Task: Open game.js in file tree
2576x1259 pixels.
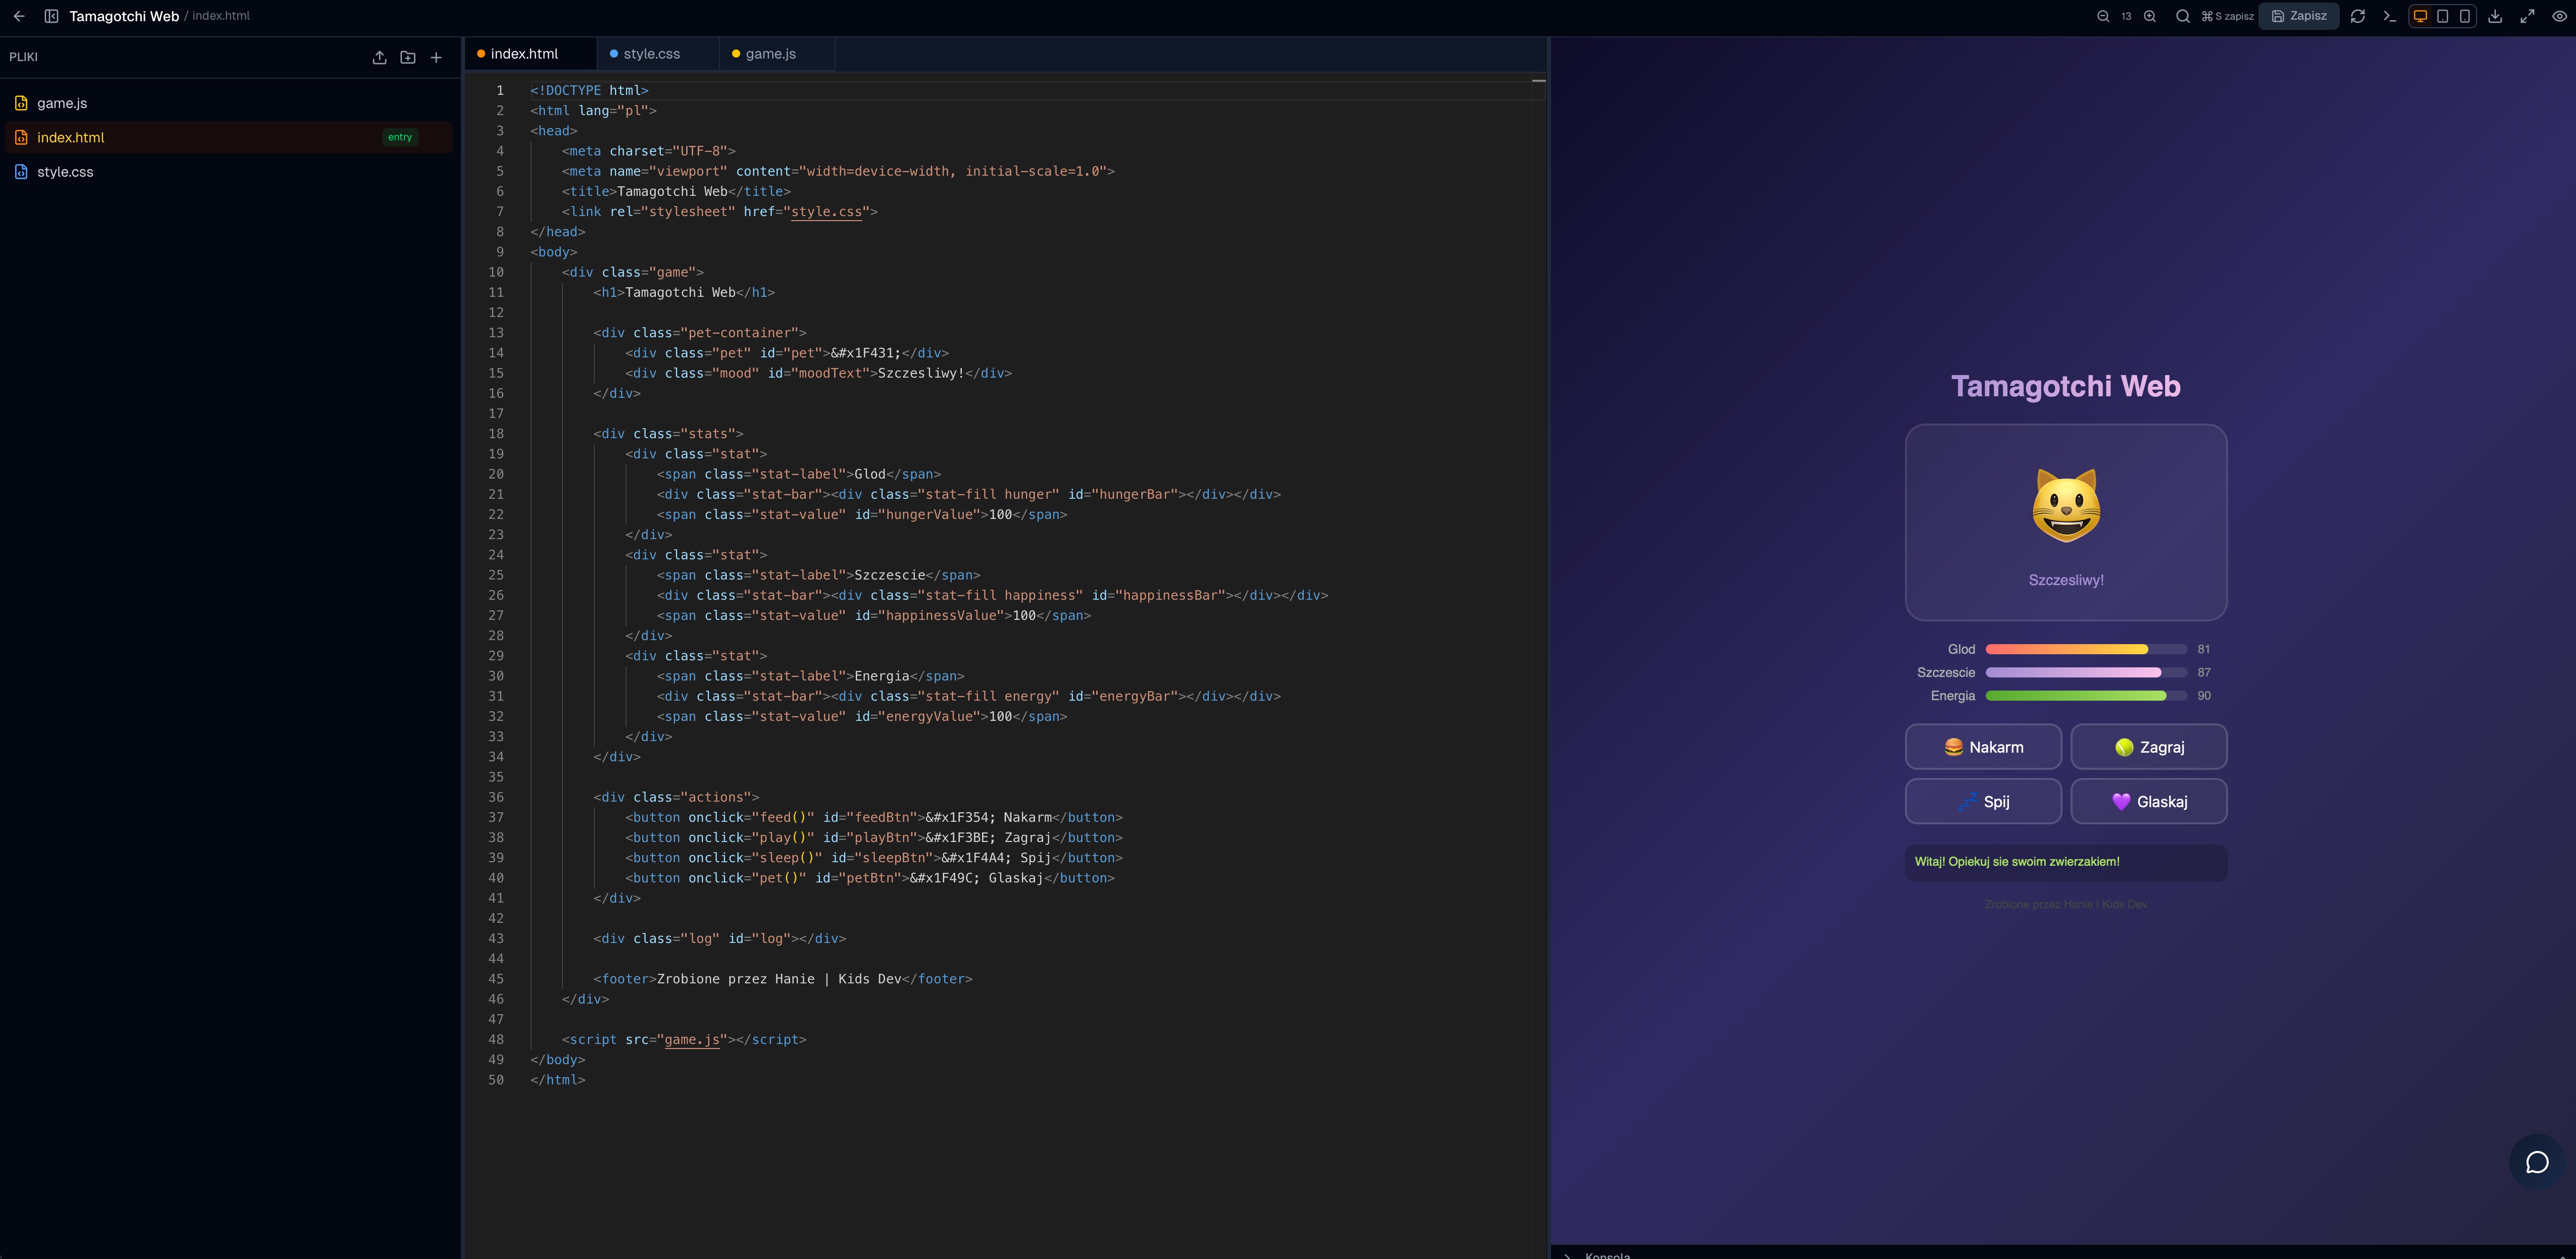Action: click(x=62, y=103)
